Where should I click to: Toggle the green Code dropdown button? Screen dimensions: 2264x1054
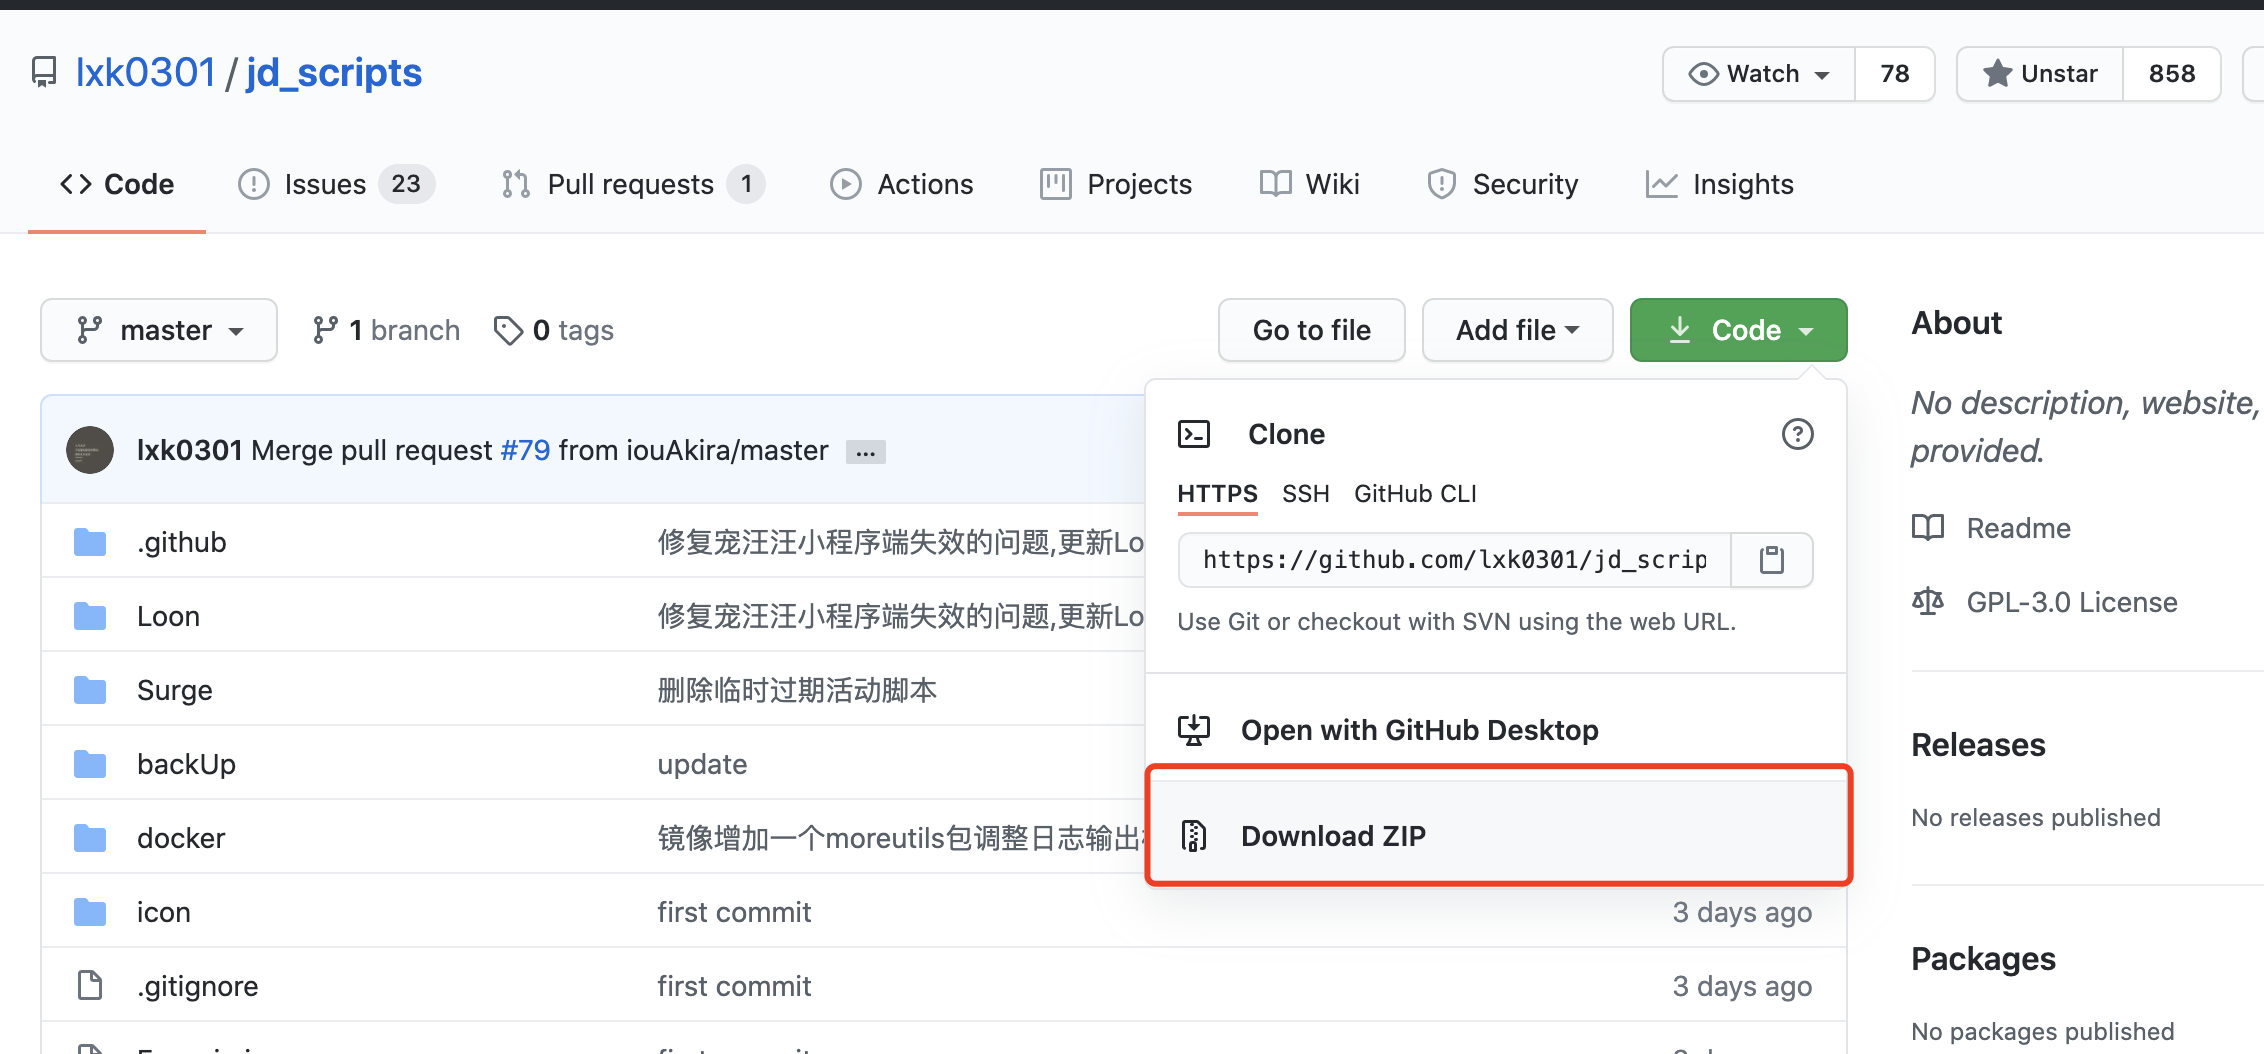(x=1739, y=330)
